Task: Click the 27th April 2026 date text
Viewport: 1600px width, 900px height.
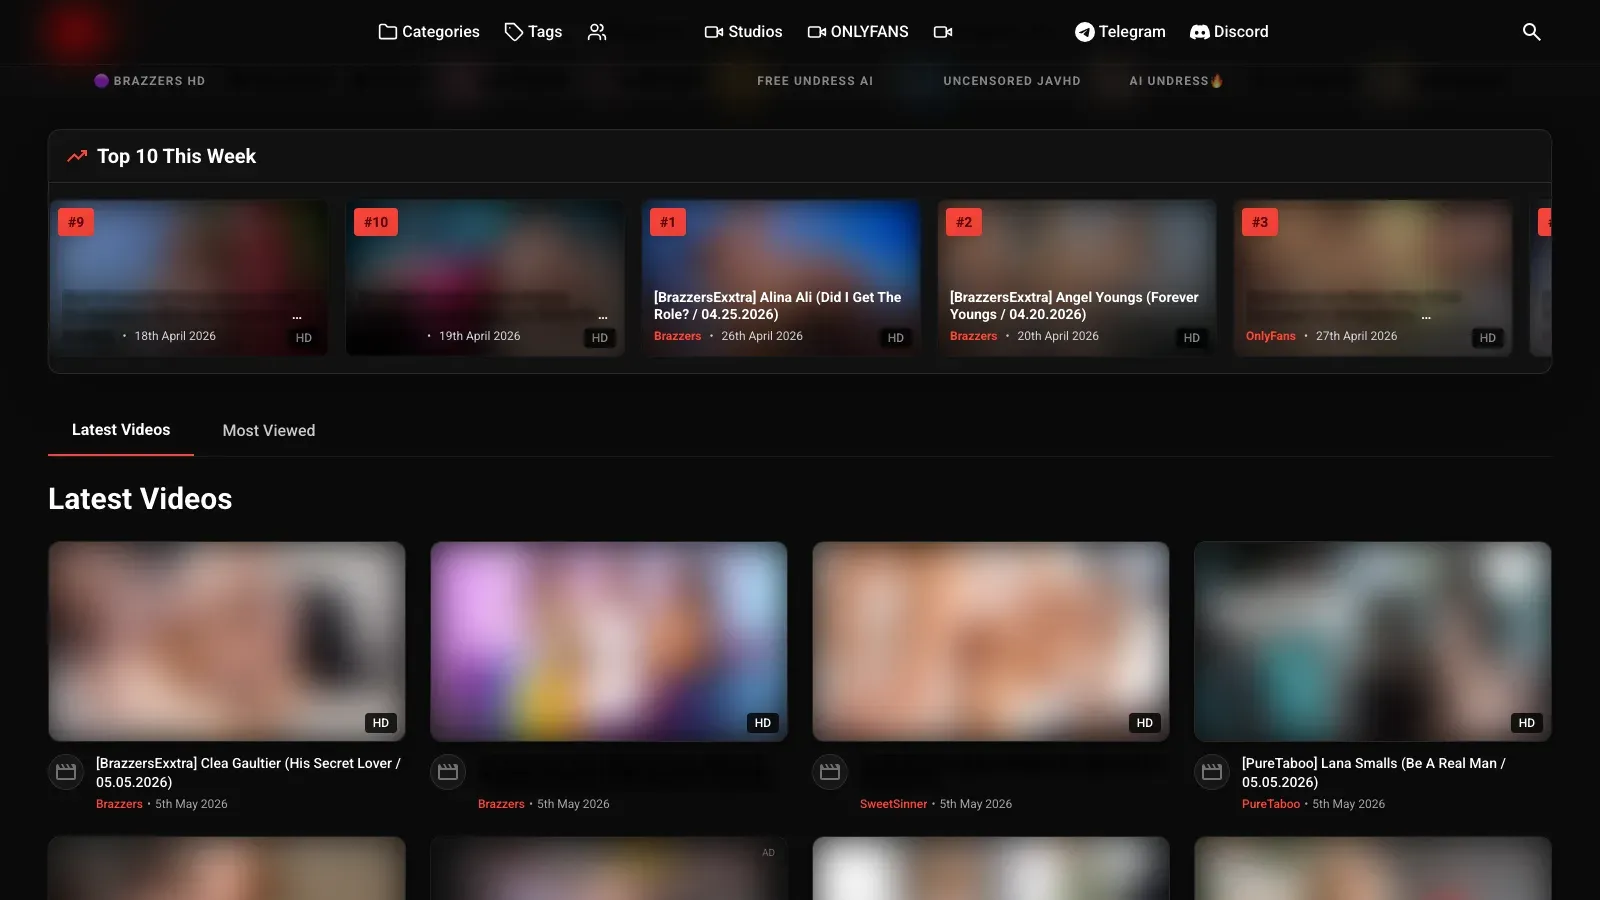Action: [1357, 336]
